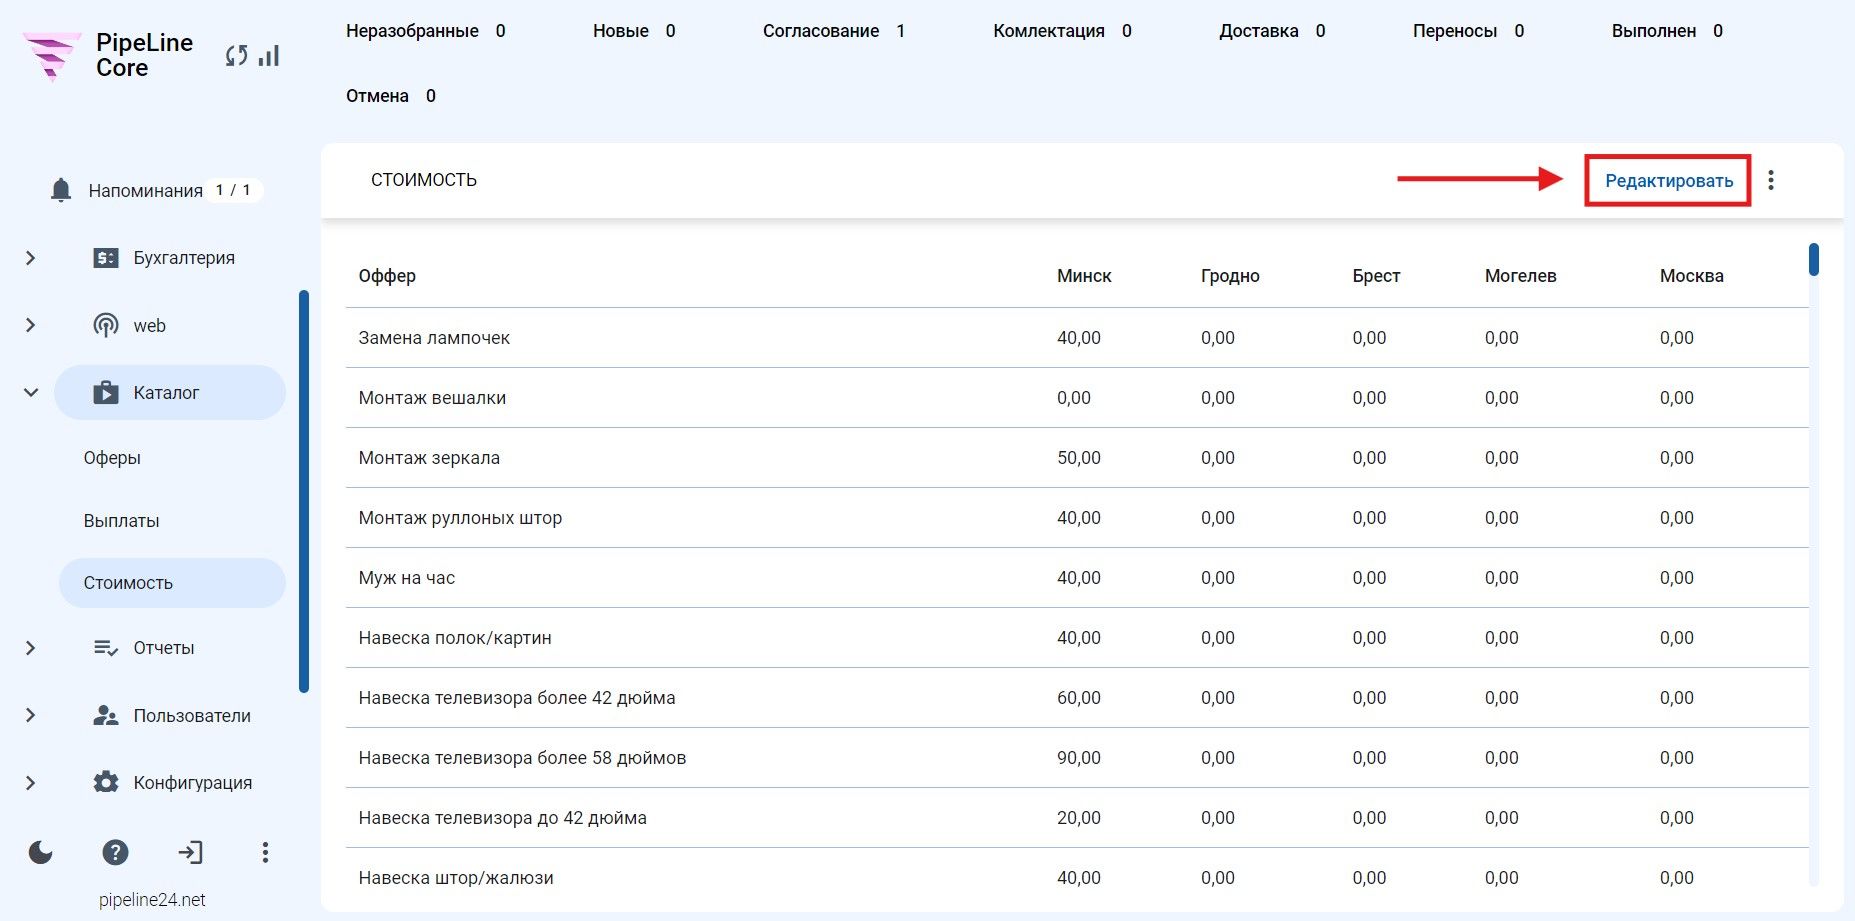Select the Стоимость submenu item
The image size is (1855, 921).
[x=172, y=583]
